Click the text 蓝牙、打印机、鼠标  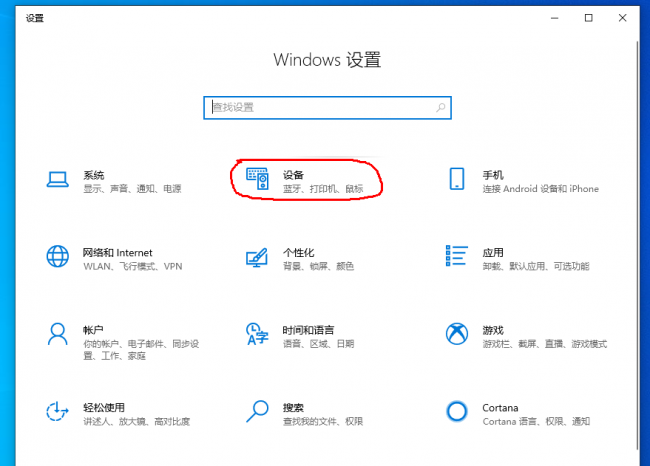tap(323, 189)
